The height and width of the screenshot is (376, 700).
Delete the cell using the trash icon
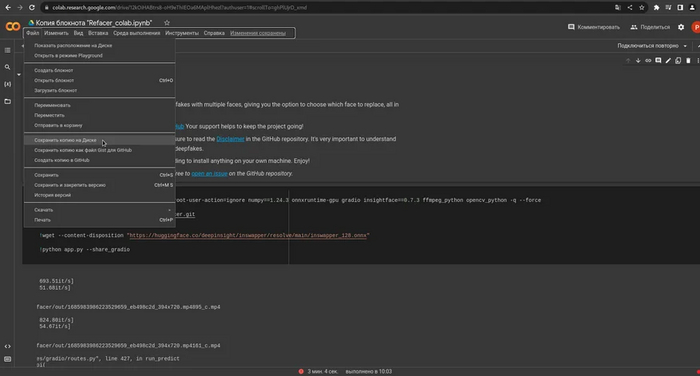click(x=688, y=60)
